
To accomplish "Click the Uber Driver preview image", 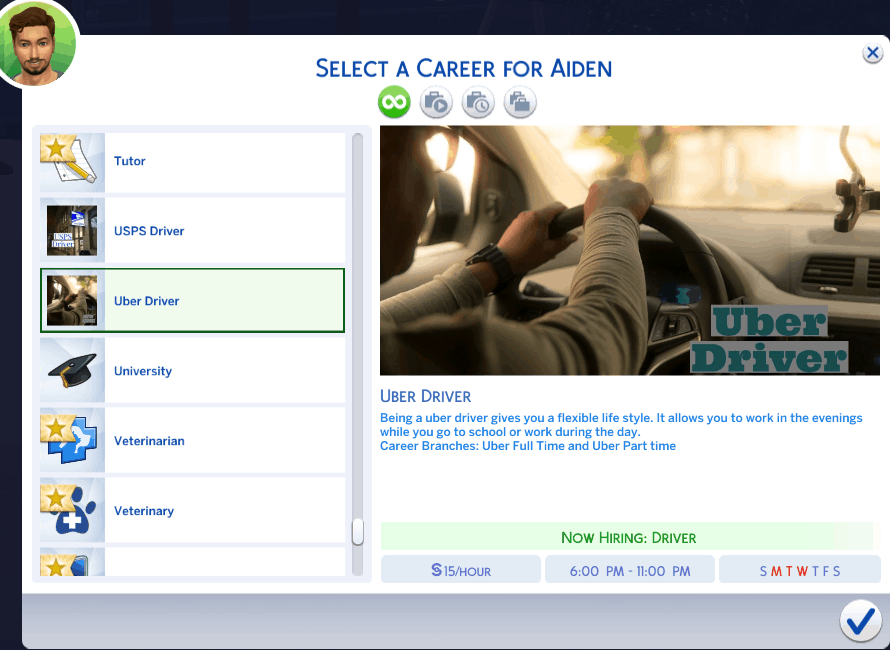I will point(629,250).
